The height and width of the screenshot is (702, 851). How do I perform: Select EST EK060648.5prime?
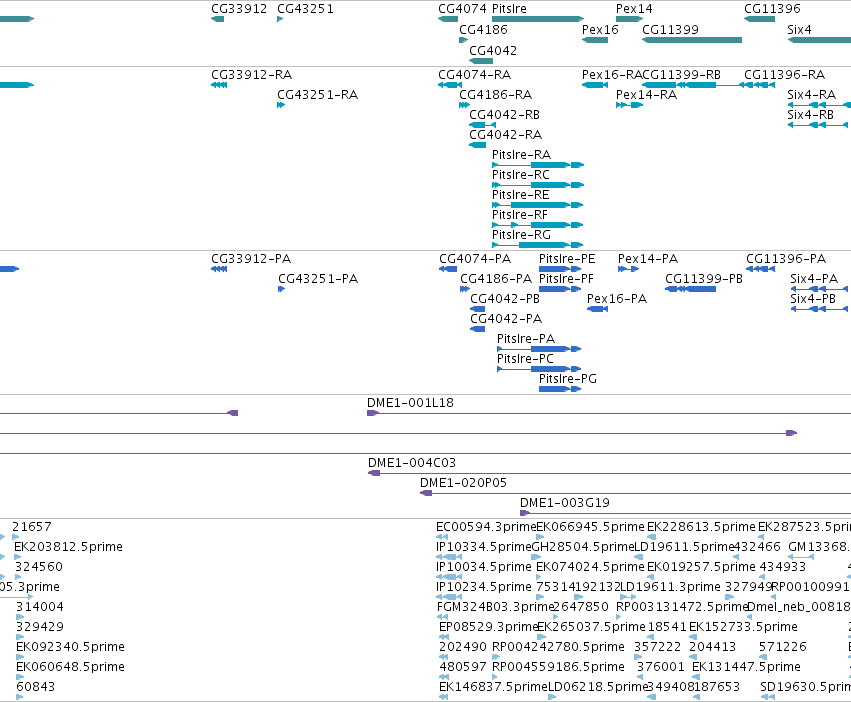[x=20, y=677]
